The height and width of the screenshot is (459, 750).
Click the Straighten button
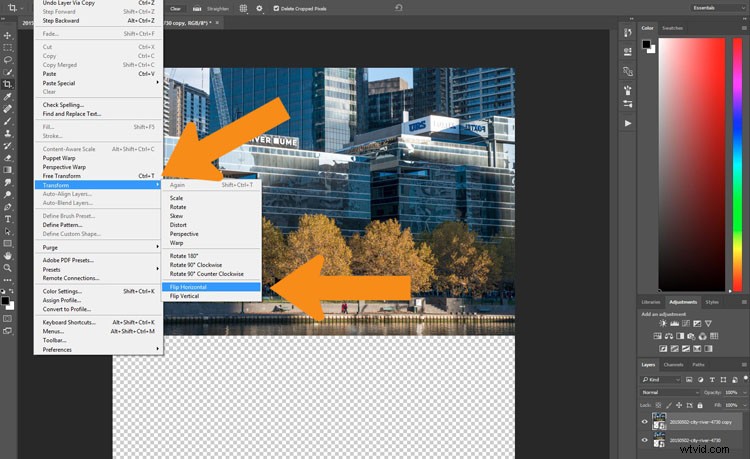212,9
